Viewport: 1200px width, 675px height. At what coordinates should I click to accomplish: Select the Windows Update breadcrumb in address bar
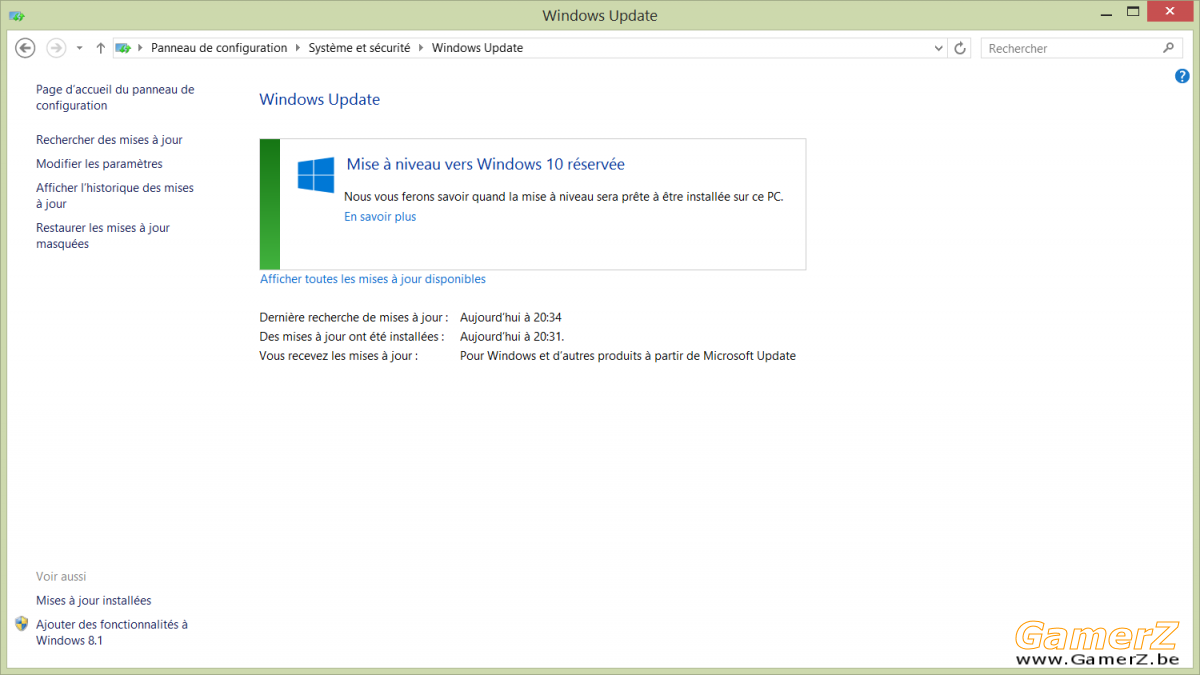[477, 48]
